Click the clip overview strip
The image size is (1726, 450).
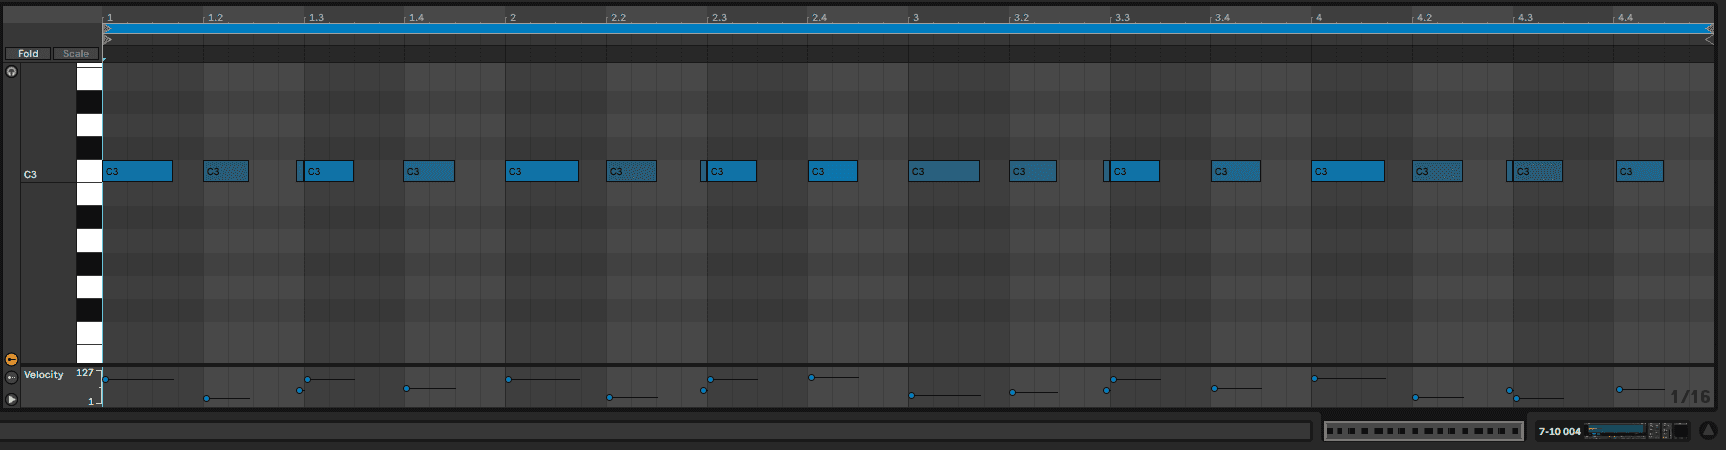click(x=1423, y=431)
